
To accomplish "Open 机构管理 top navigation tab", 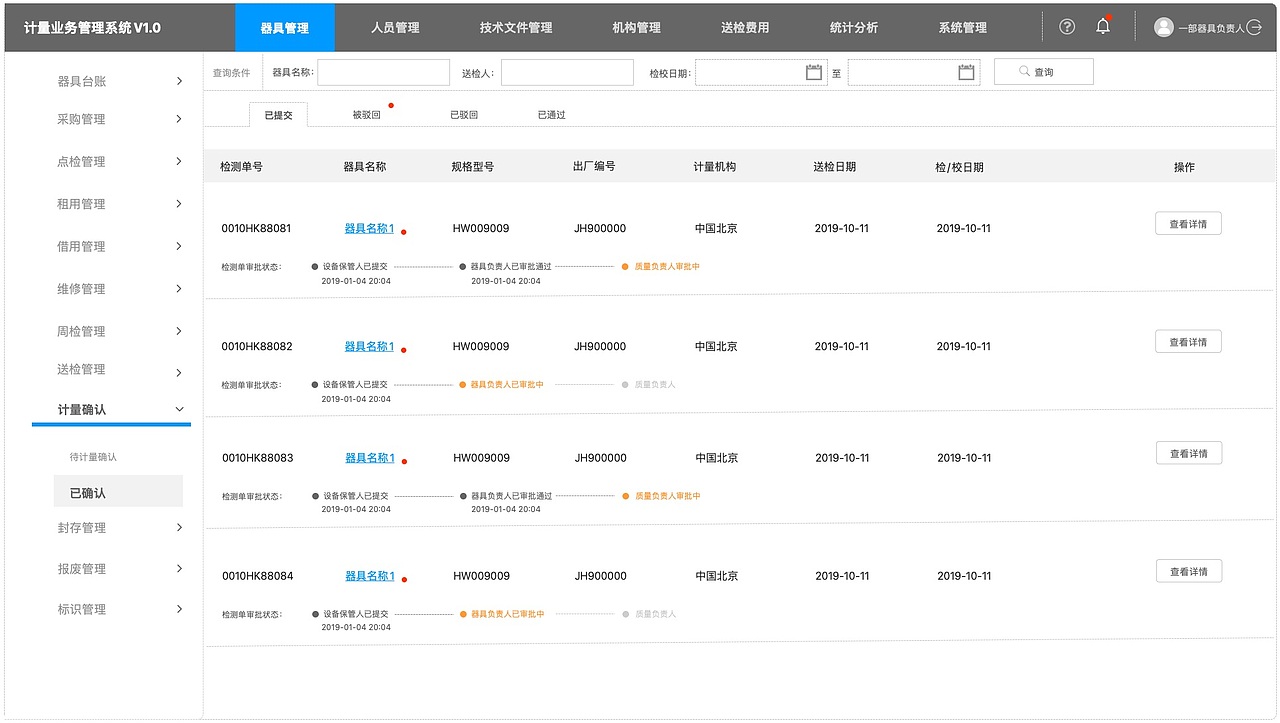I will 637,28.
